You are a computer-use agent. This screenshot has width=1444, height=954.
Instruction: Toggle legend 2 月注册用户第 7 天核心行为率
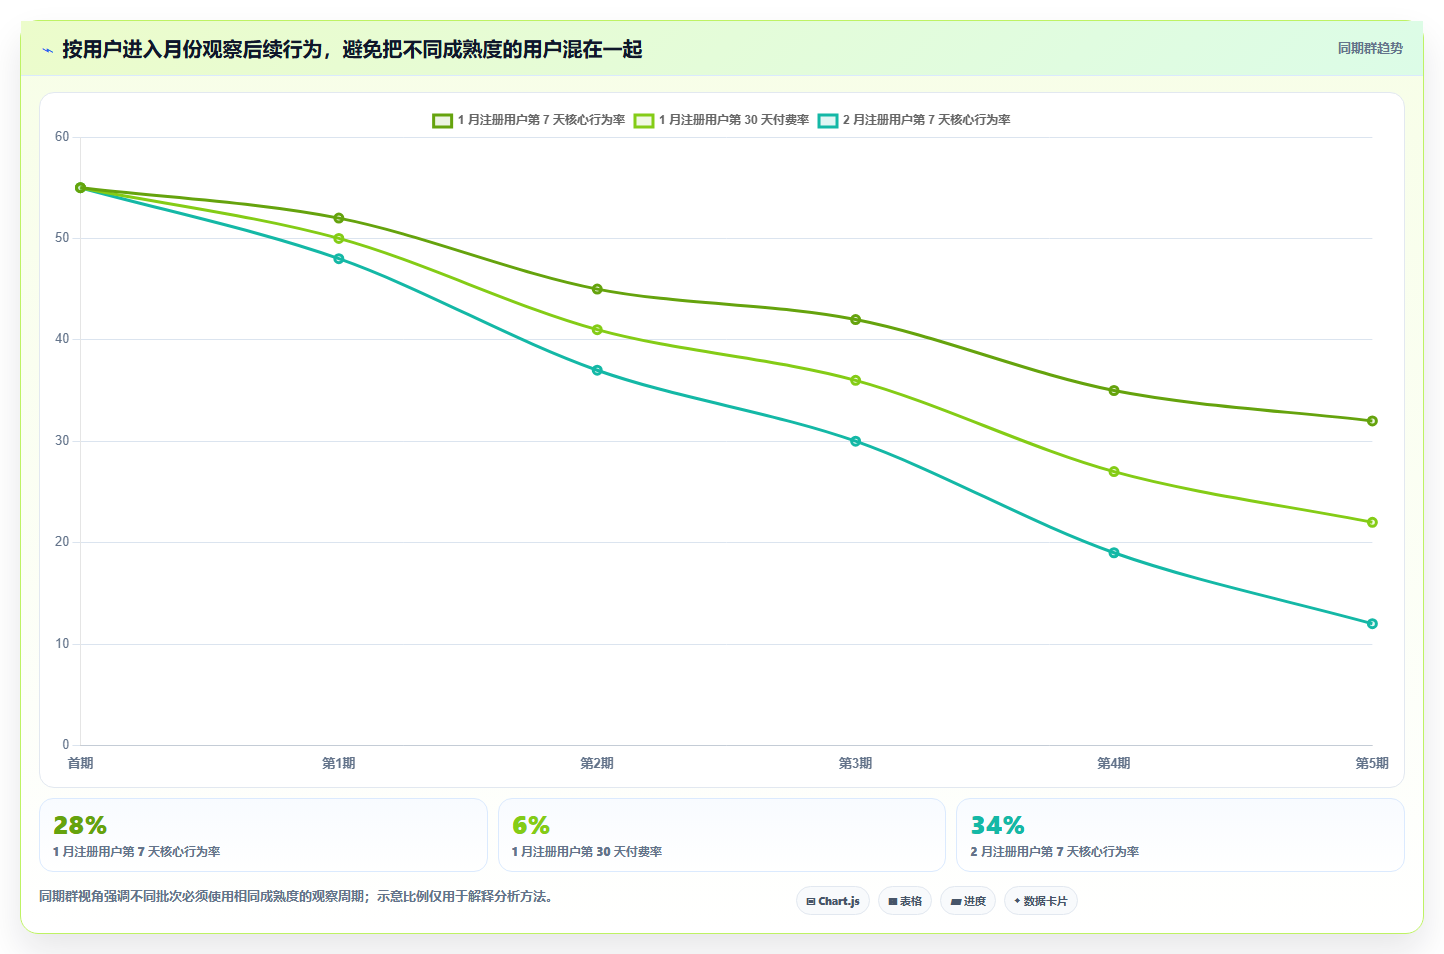[914, 120]
